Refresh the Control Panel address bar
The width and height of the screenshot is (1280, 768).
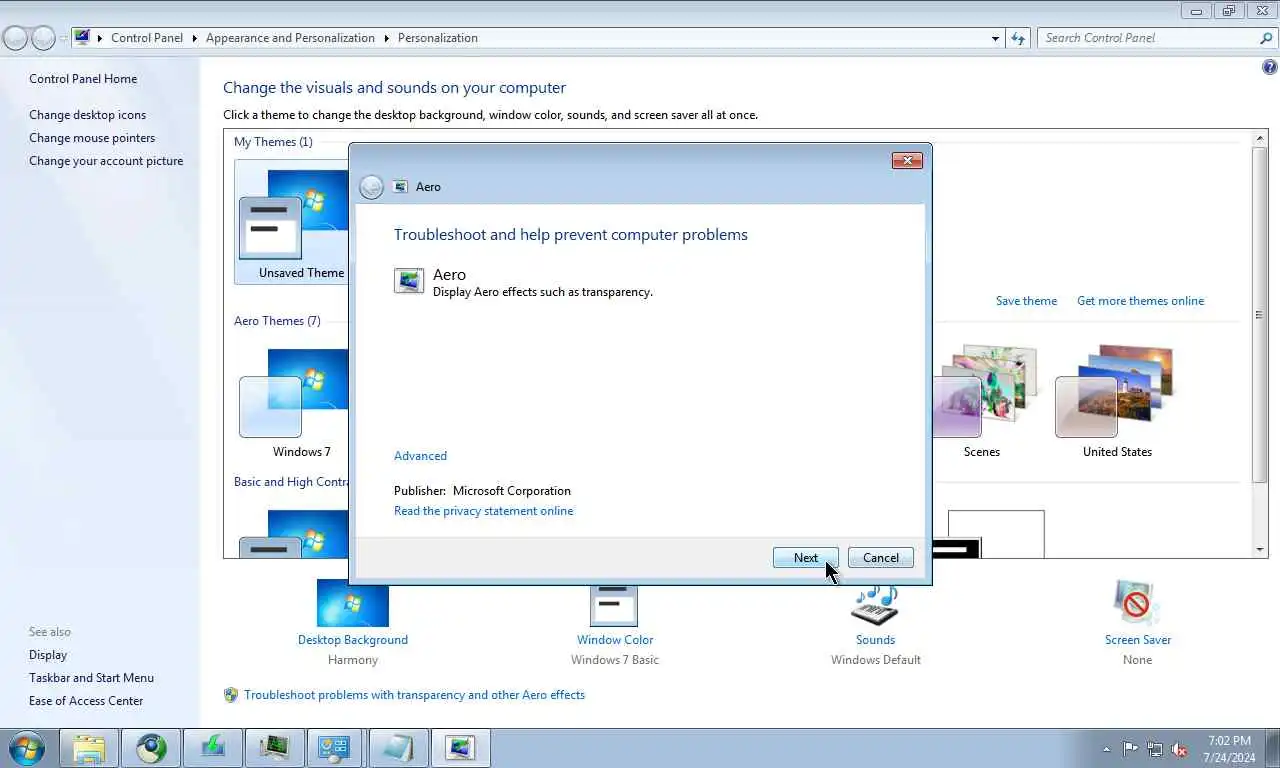(x=1018, y=38)
